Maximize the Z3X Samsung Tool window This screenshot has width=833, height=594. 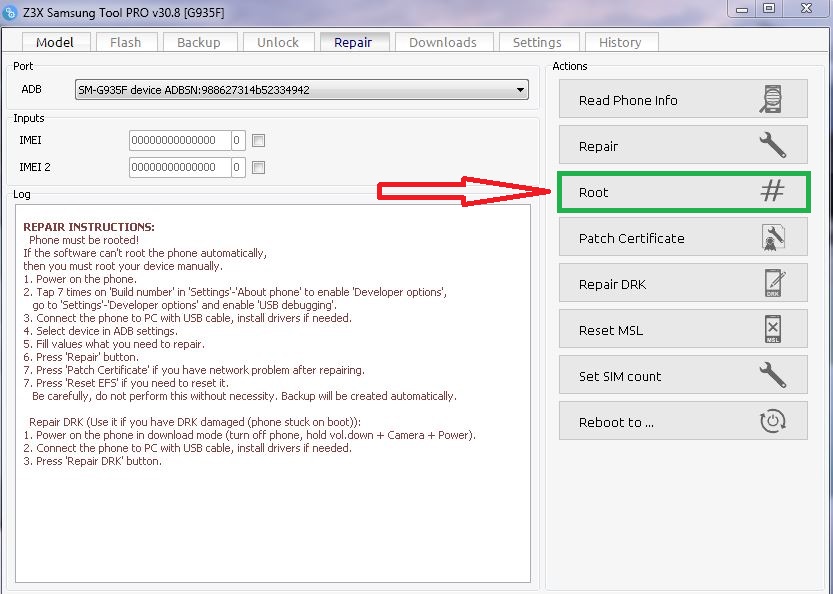(769, 9)
